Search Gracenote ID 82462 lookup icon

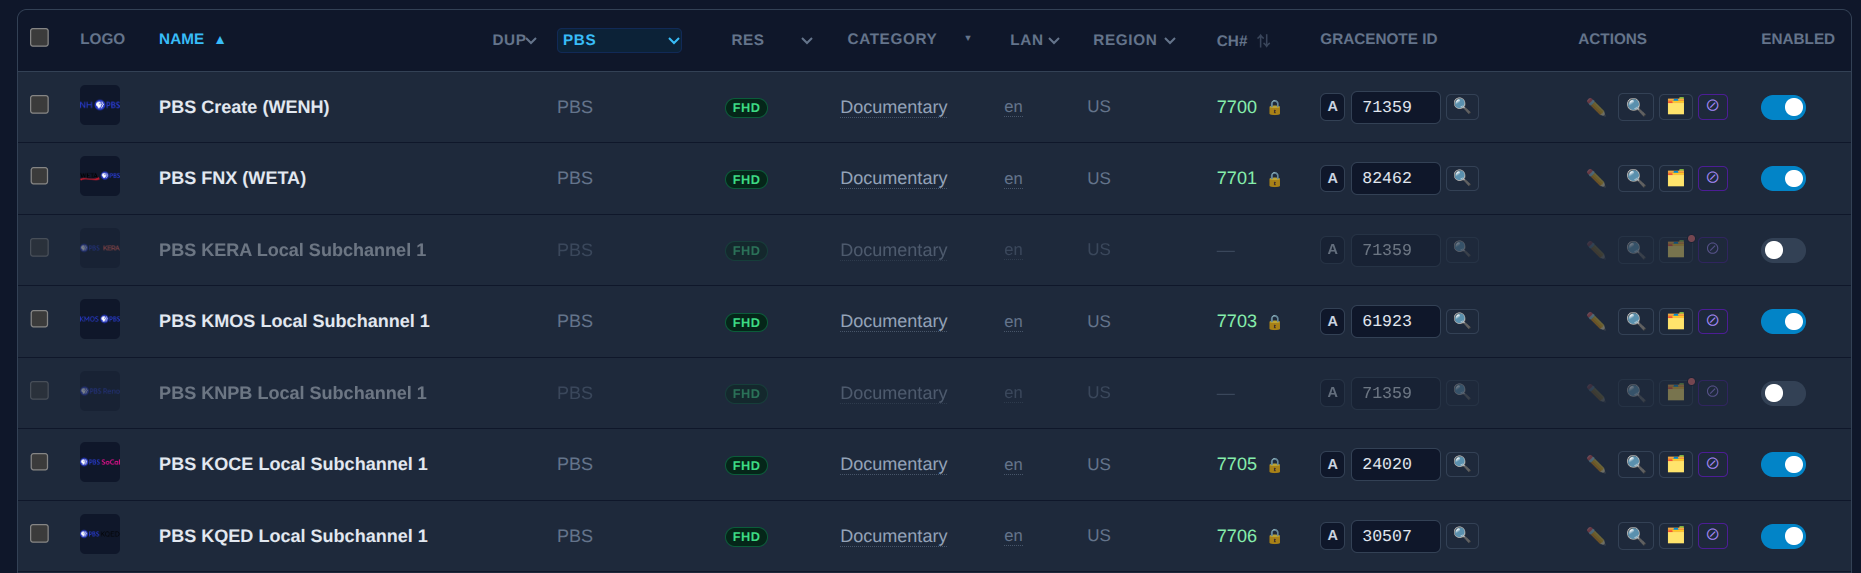[1462, 177]
